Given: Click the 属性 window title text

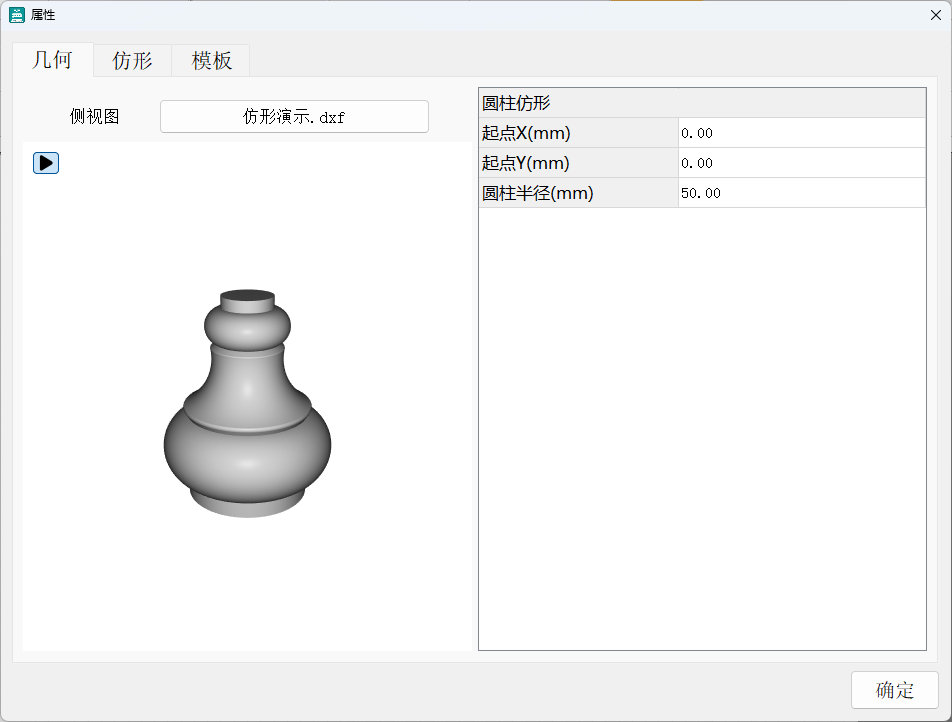Looking at the screenshot, I should 43,15.
